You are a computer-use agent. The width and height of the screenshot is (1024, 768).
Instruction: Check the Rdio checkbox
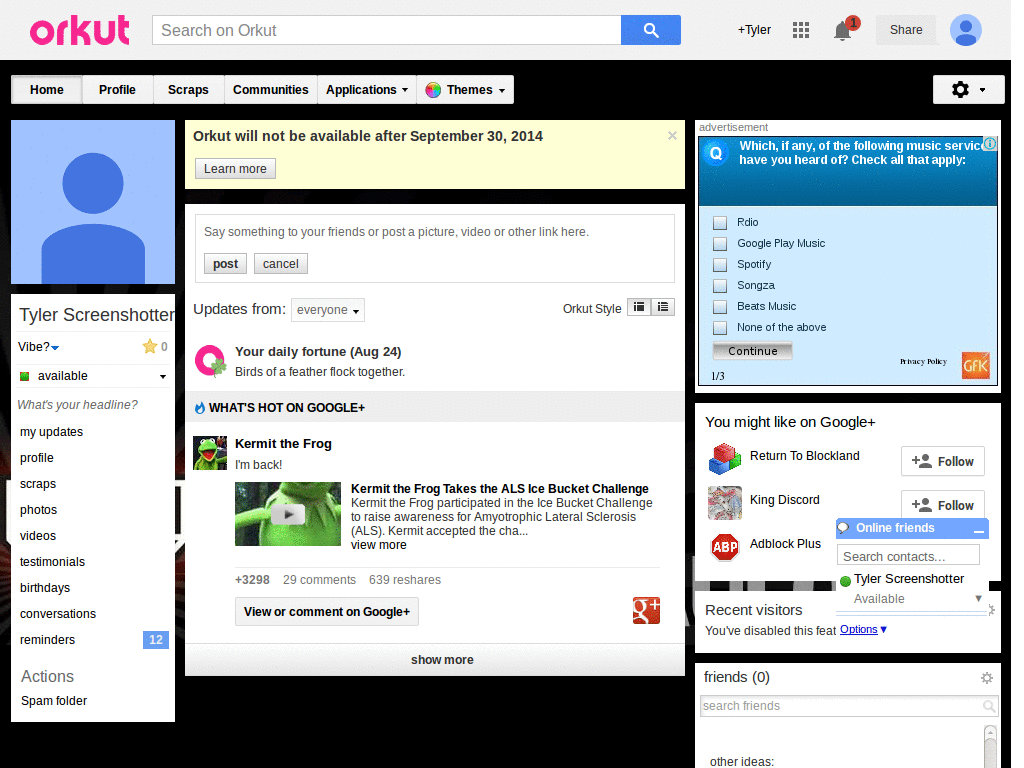click(x=720, y=223)
